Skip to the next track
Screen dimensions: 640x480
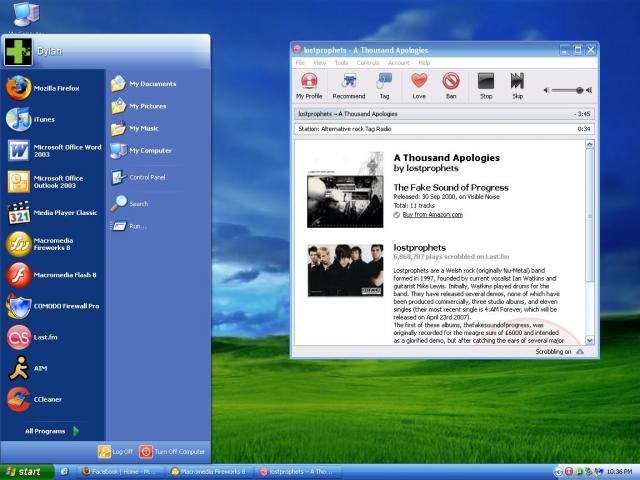tap(517, 86)
